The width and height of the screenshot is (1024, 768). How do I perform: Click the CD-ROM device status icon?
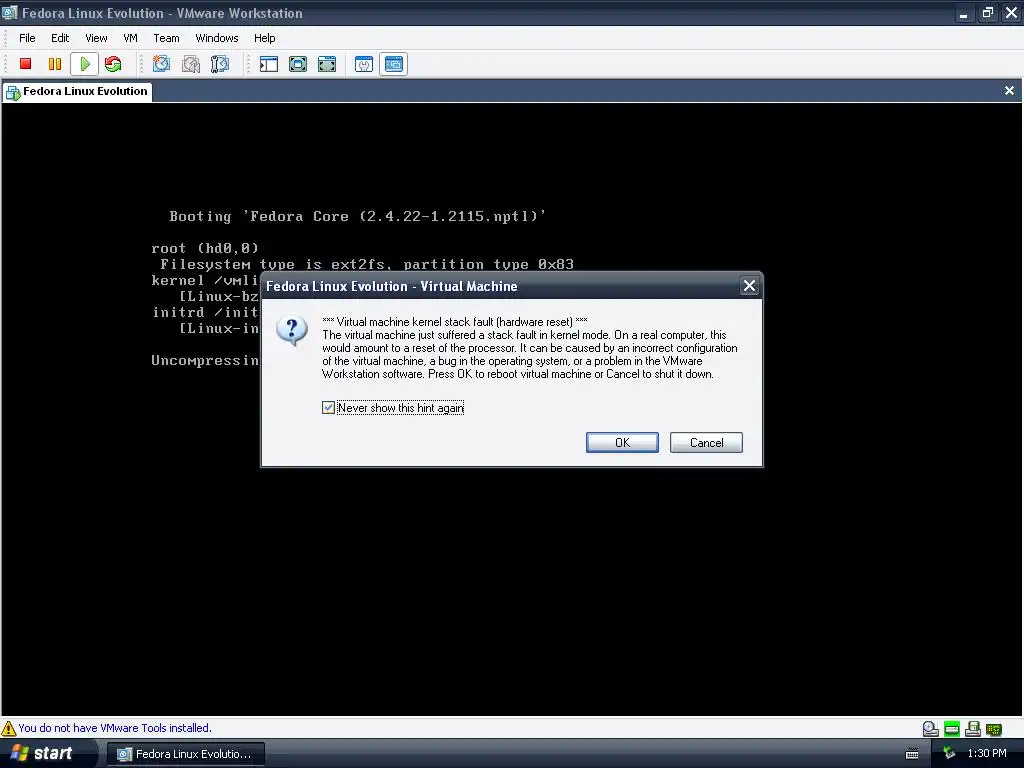(x=931, y=729)
